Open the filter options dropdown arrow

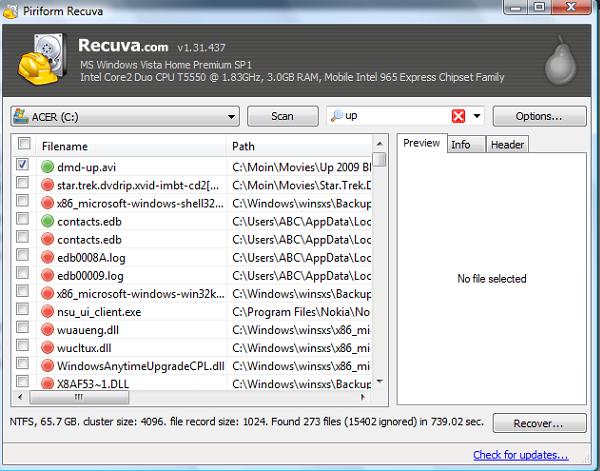pos(477,116)
